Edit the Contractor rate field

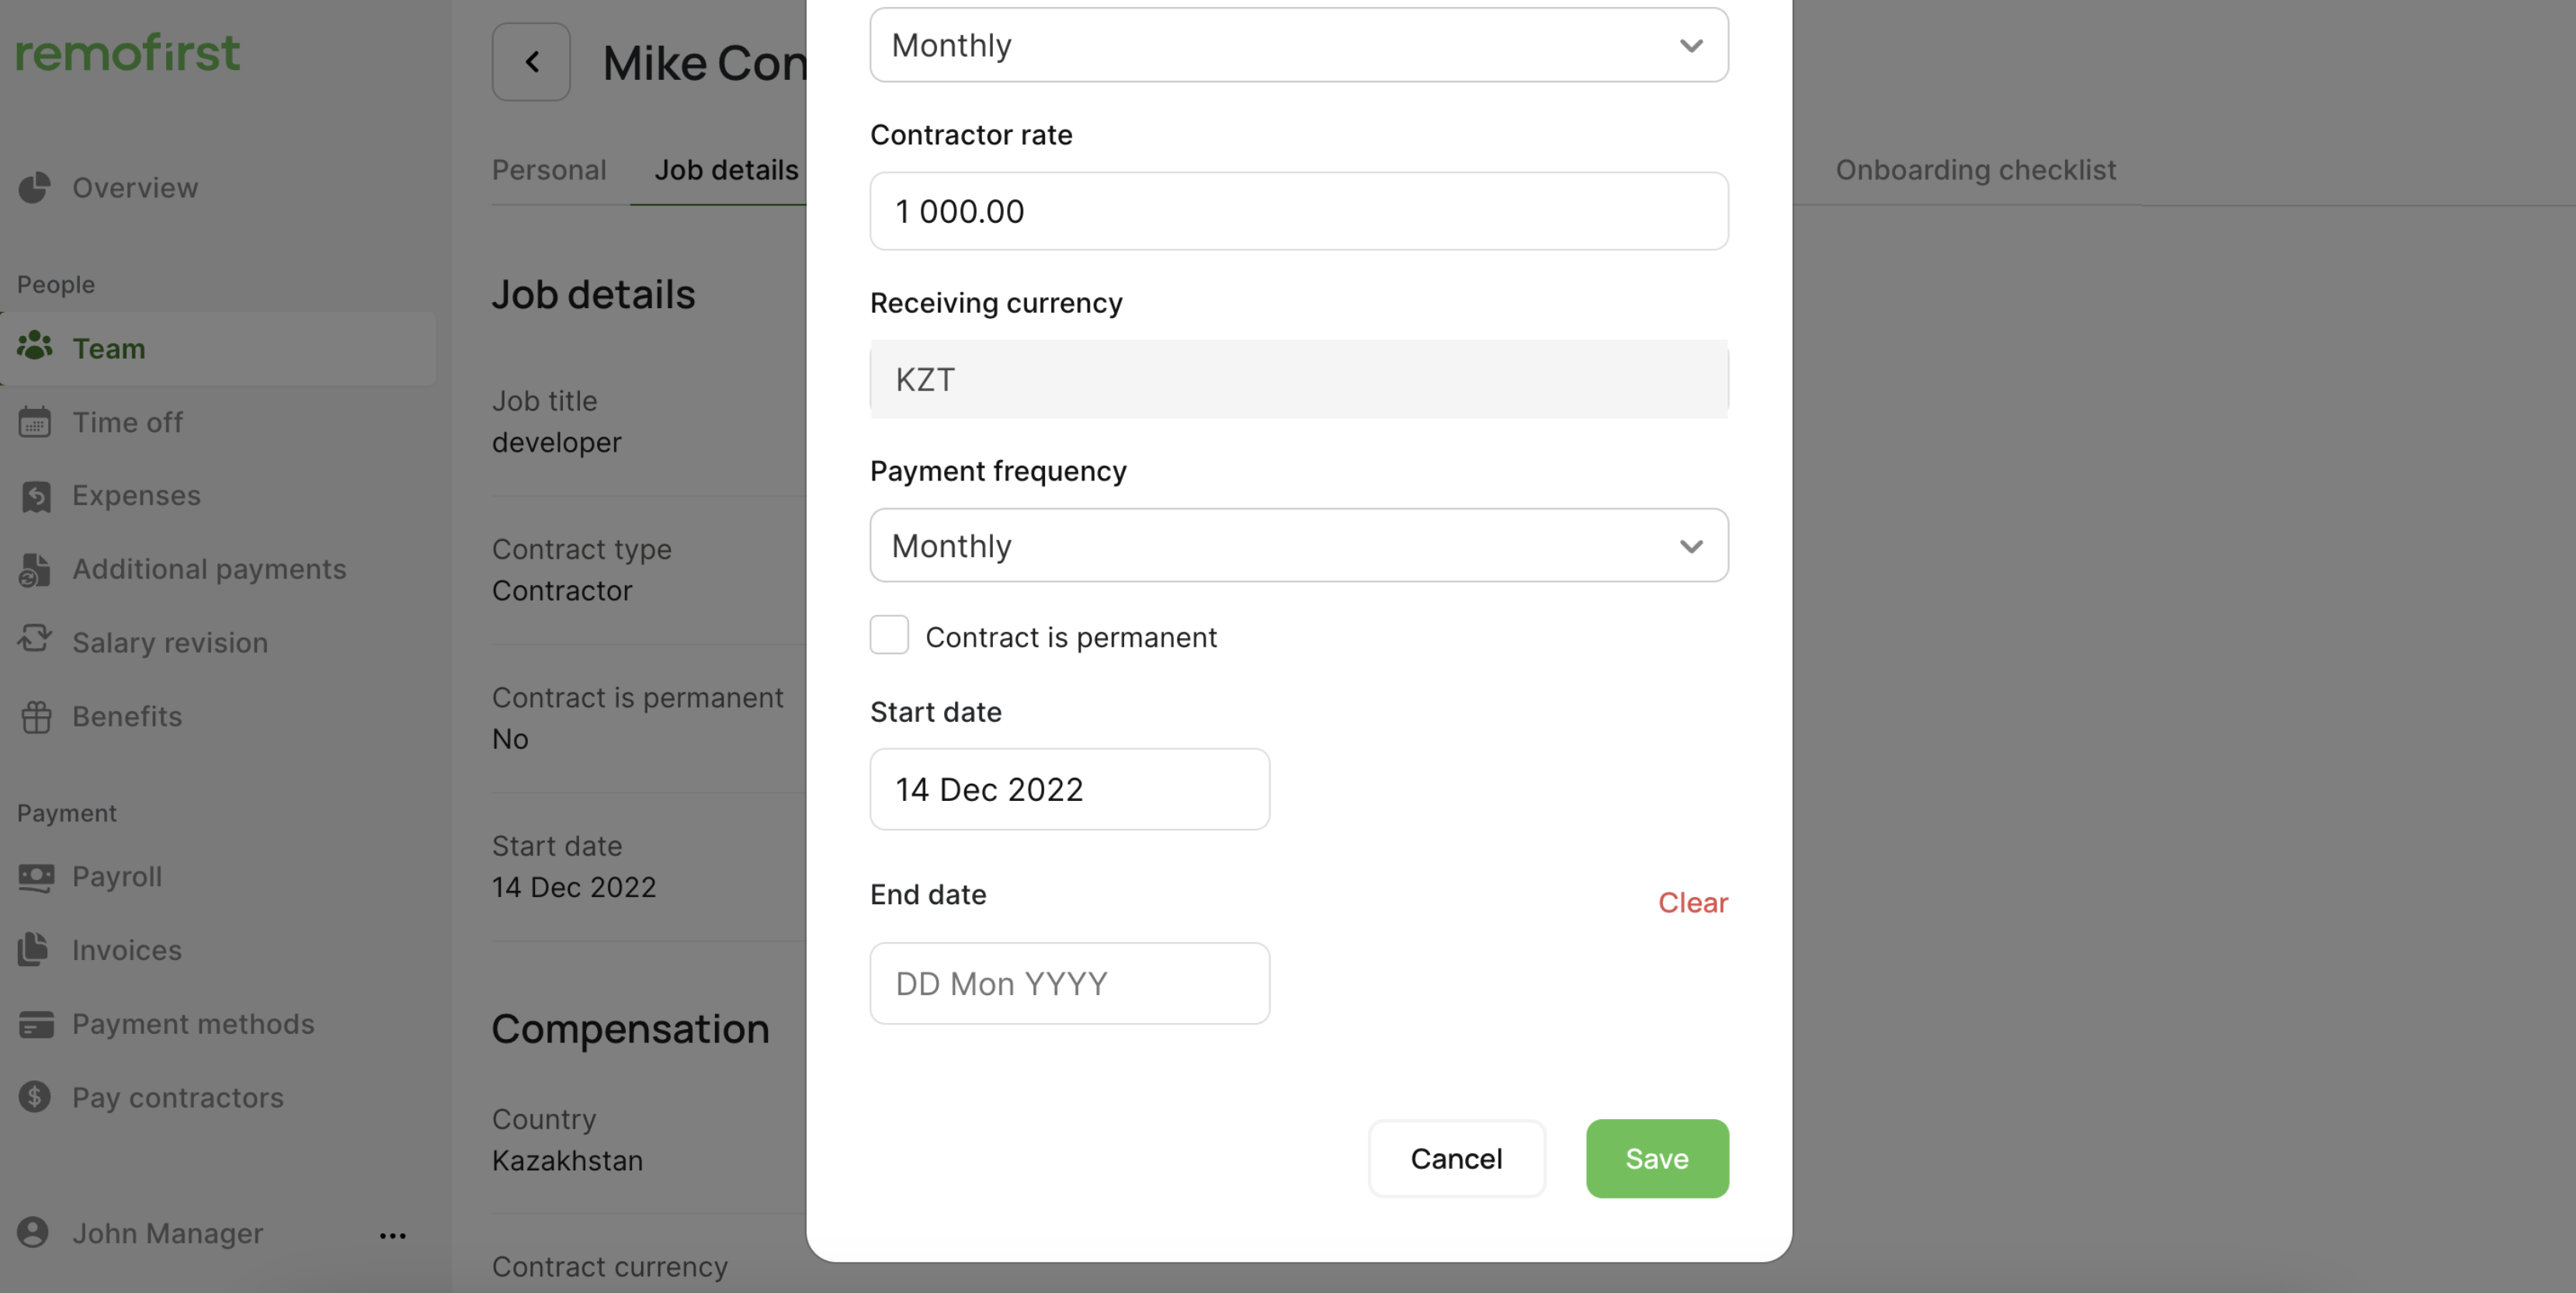[1298, 211]
